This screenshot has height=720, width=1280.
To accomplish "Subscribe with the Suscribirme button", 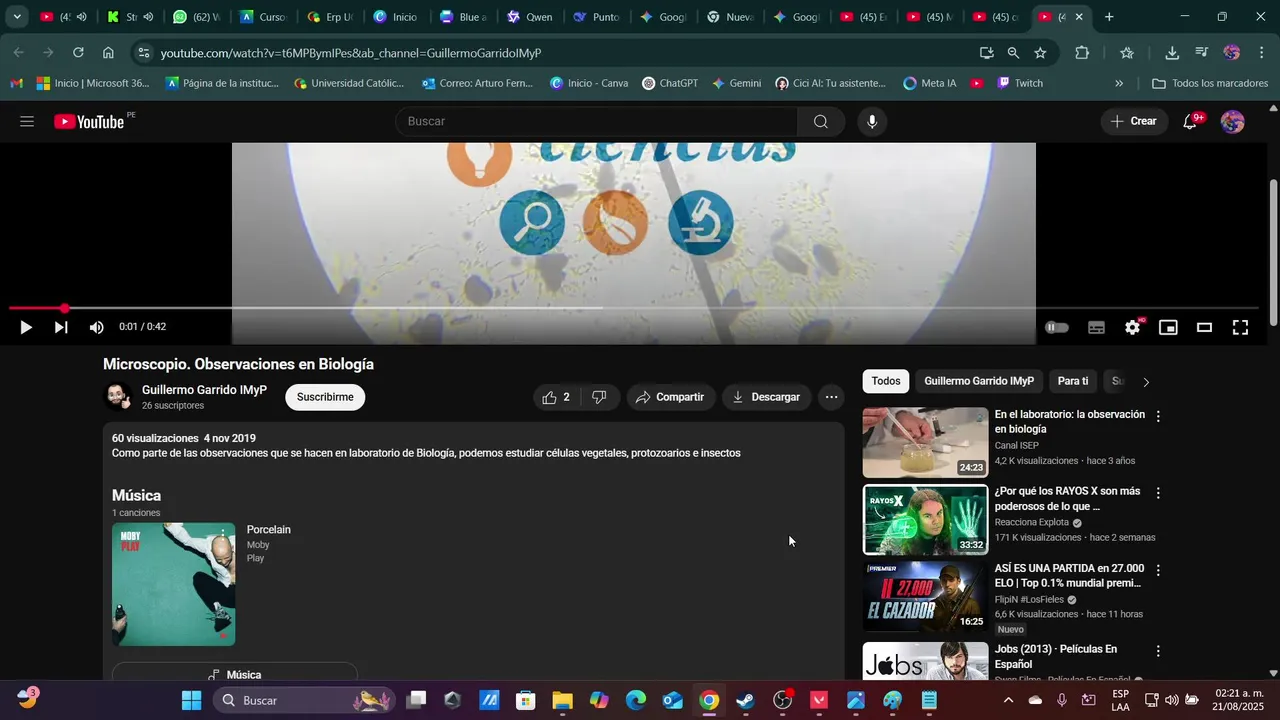I will point(325,397).
